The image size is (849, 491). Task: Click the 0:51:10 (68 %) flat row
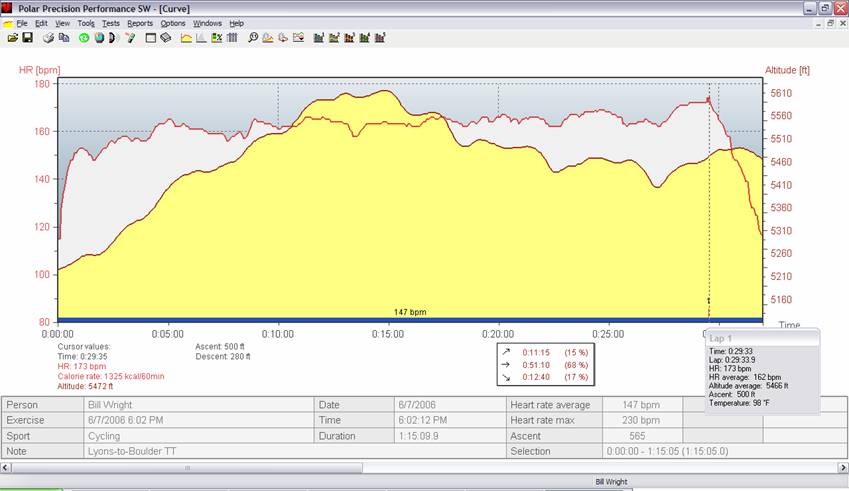546,365
